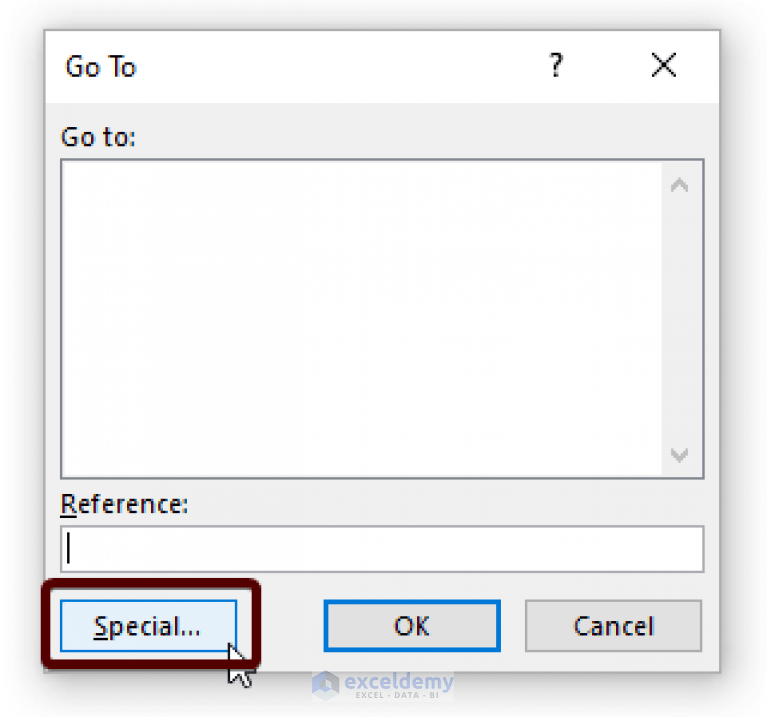Close the Go To dialog
Viewport: 767px width, 717px height.
664,65
